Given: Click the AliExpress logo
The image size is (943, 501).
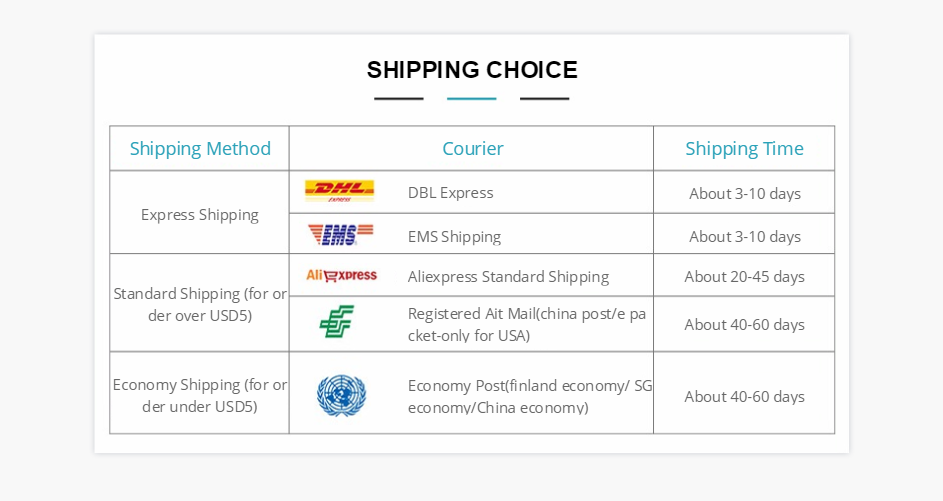Looking at the screenshot, I should coord(341,275).
